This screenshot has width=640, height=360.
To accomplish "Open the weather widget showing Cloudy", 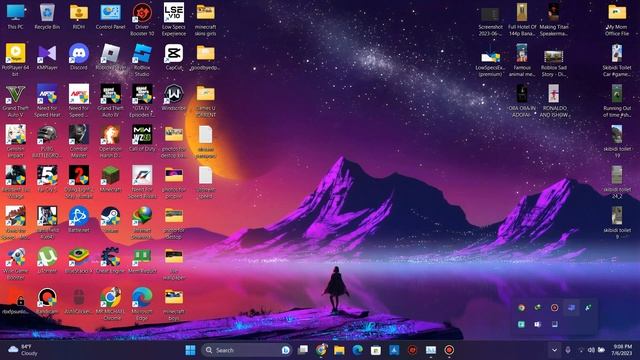I will coord(23,350).
